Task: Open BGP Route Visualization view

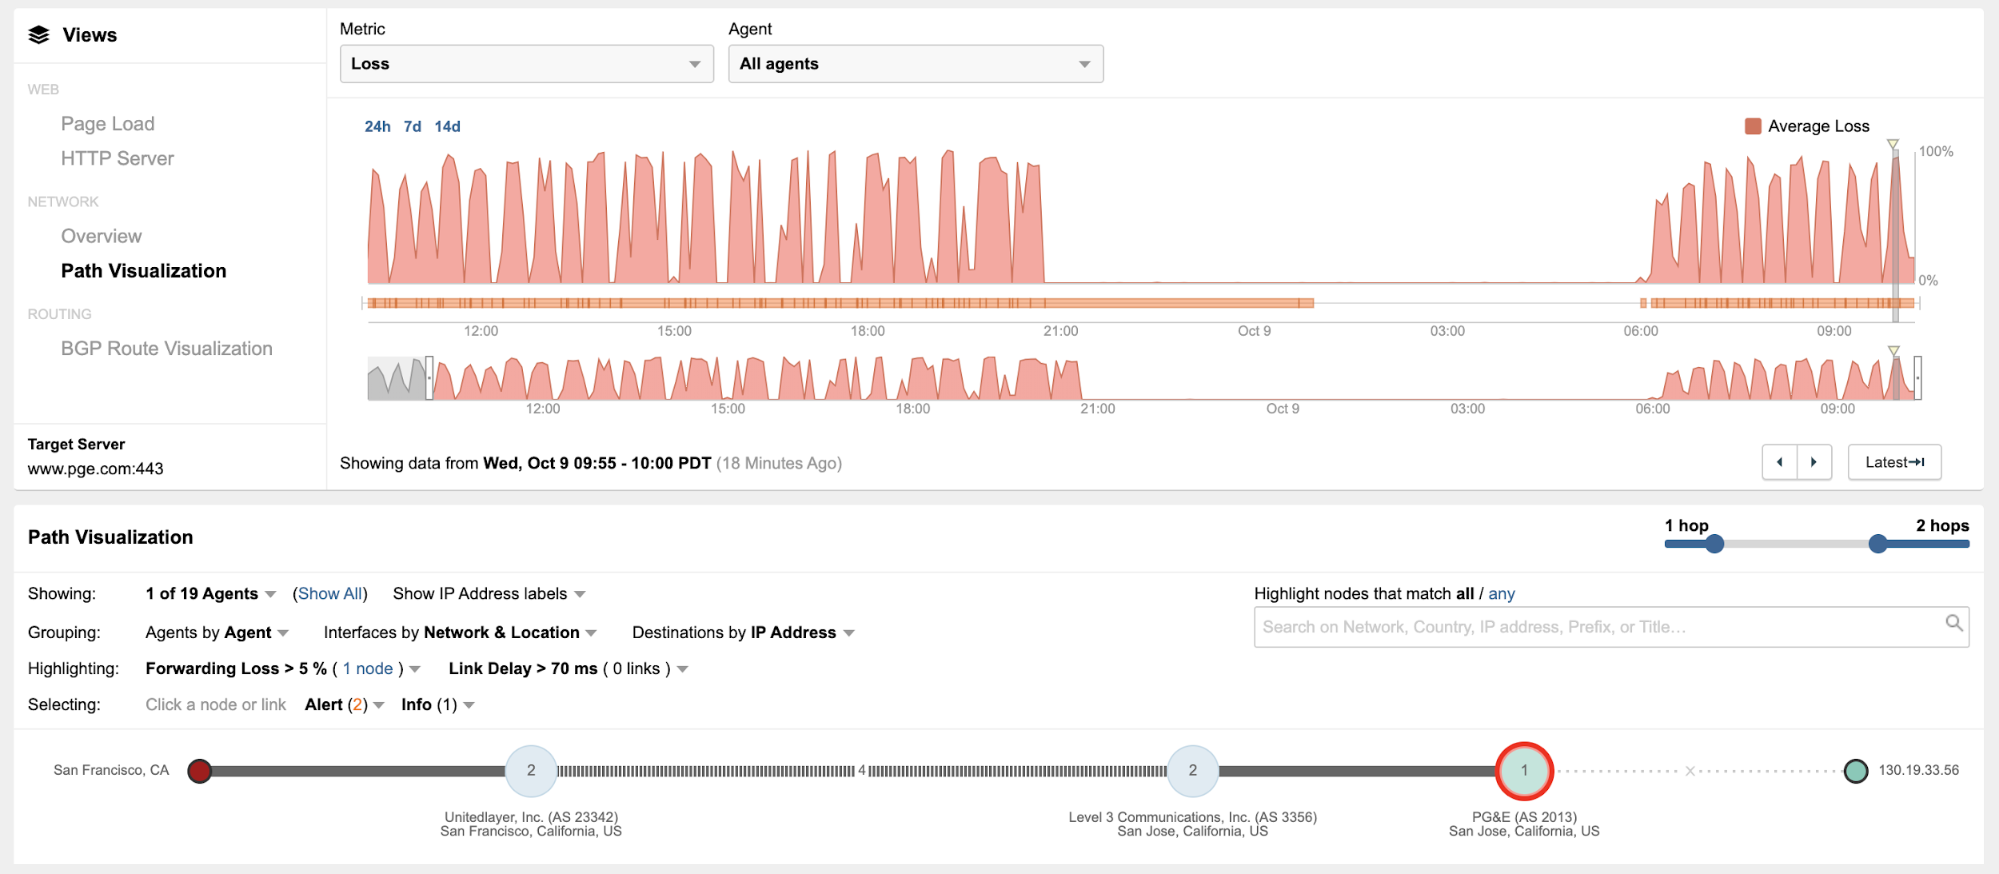Action: point(166,349)
